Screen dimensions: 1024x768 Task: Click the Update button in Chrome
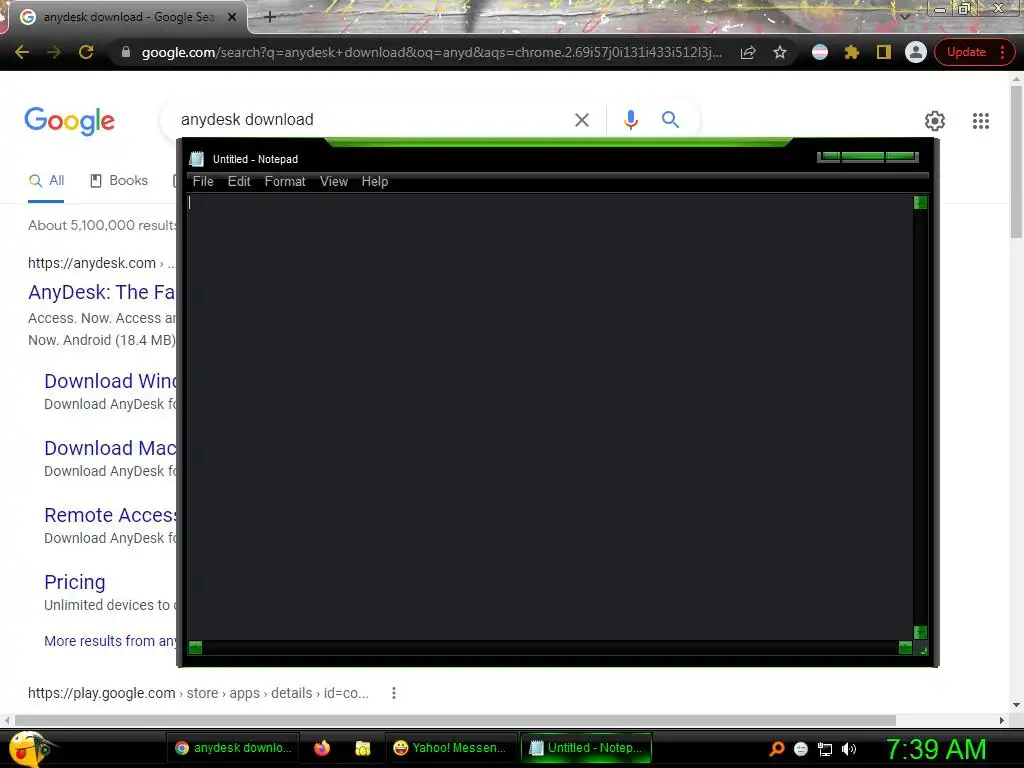(x=966, y=52)
